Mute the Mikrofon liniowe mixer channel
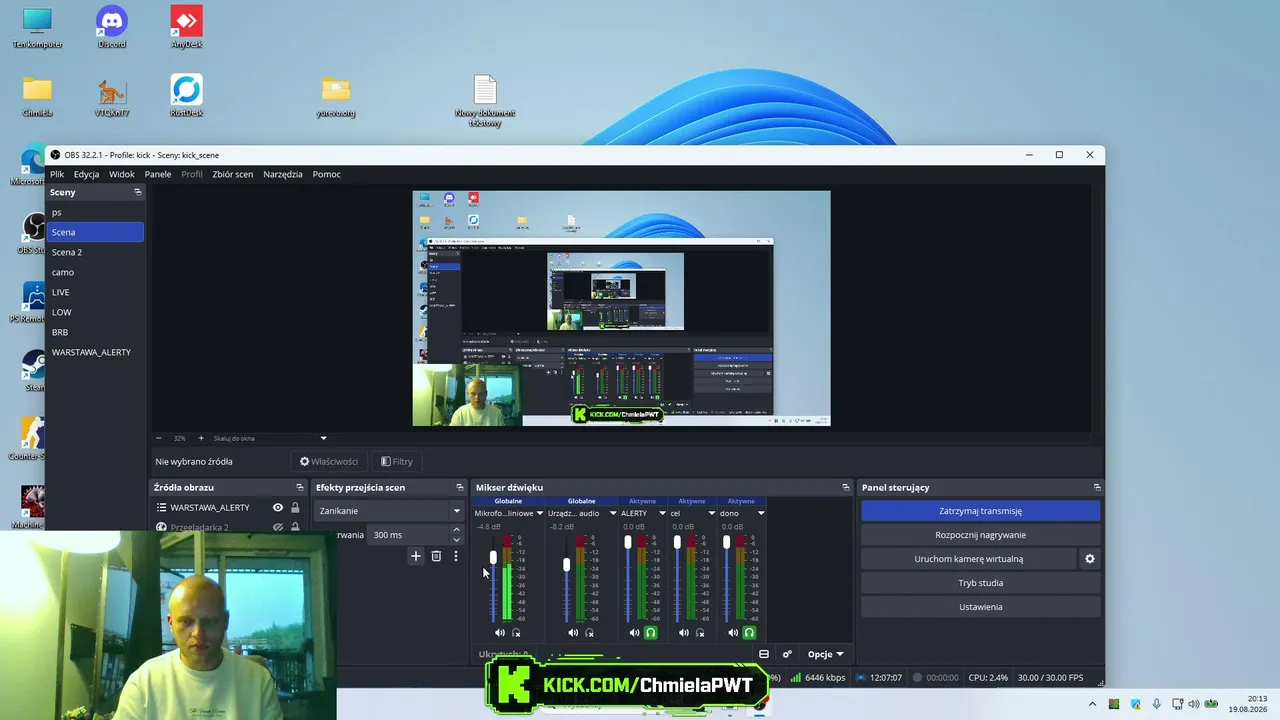 500,632
